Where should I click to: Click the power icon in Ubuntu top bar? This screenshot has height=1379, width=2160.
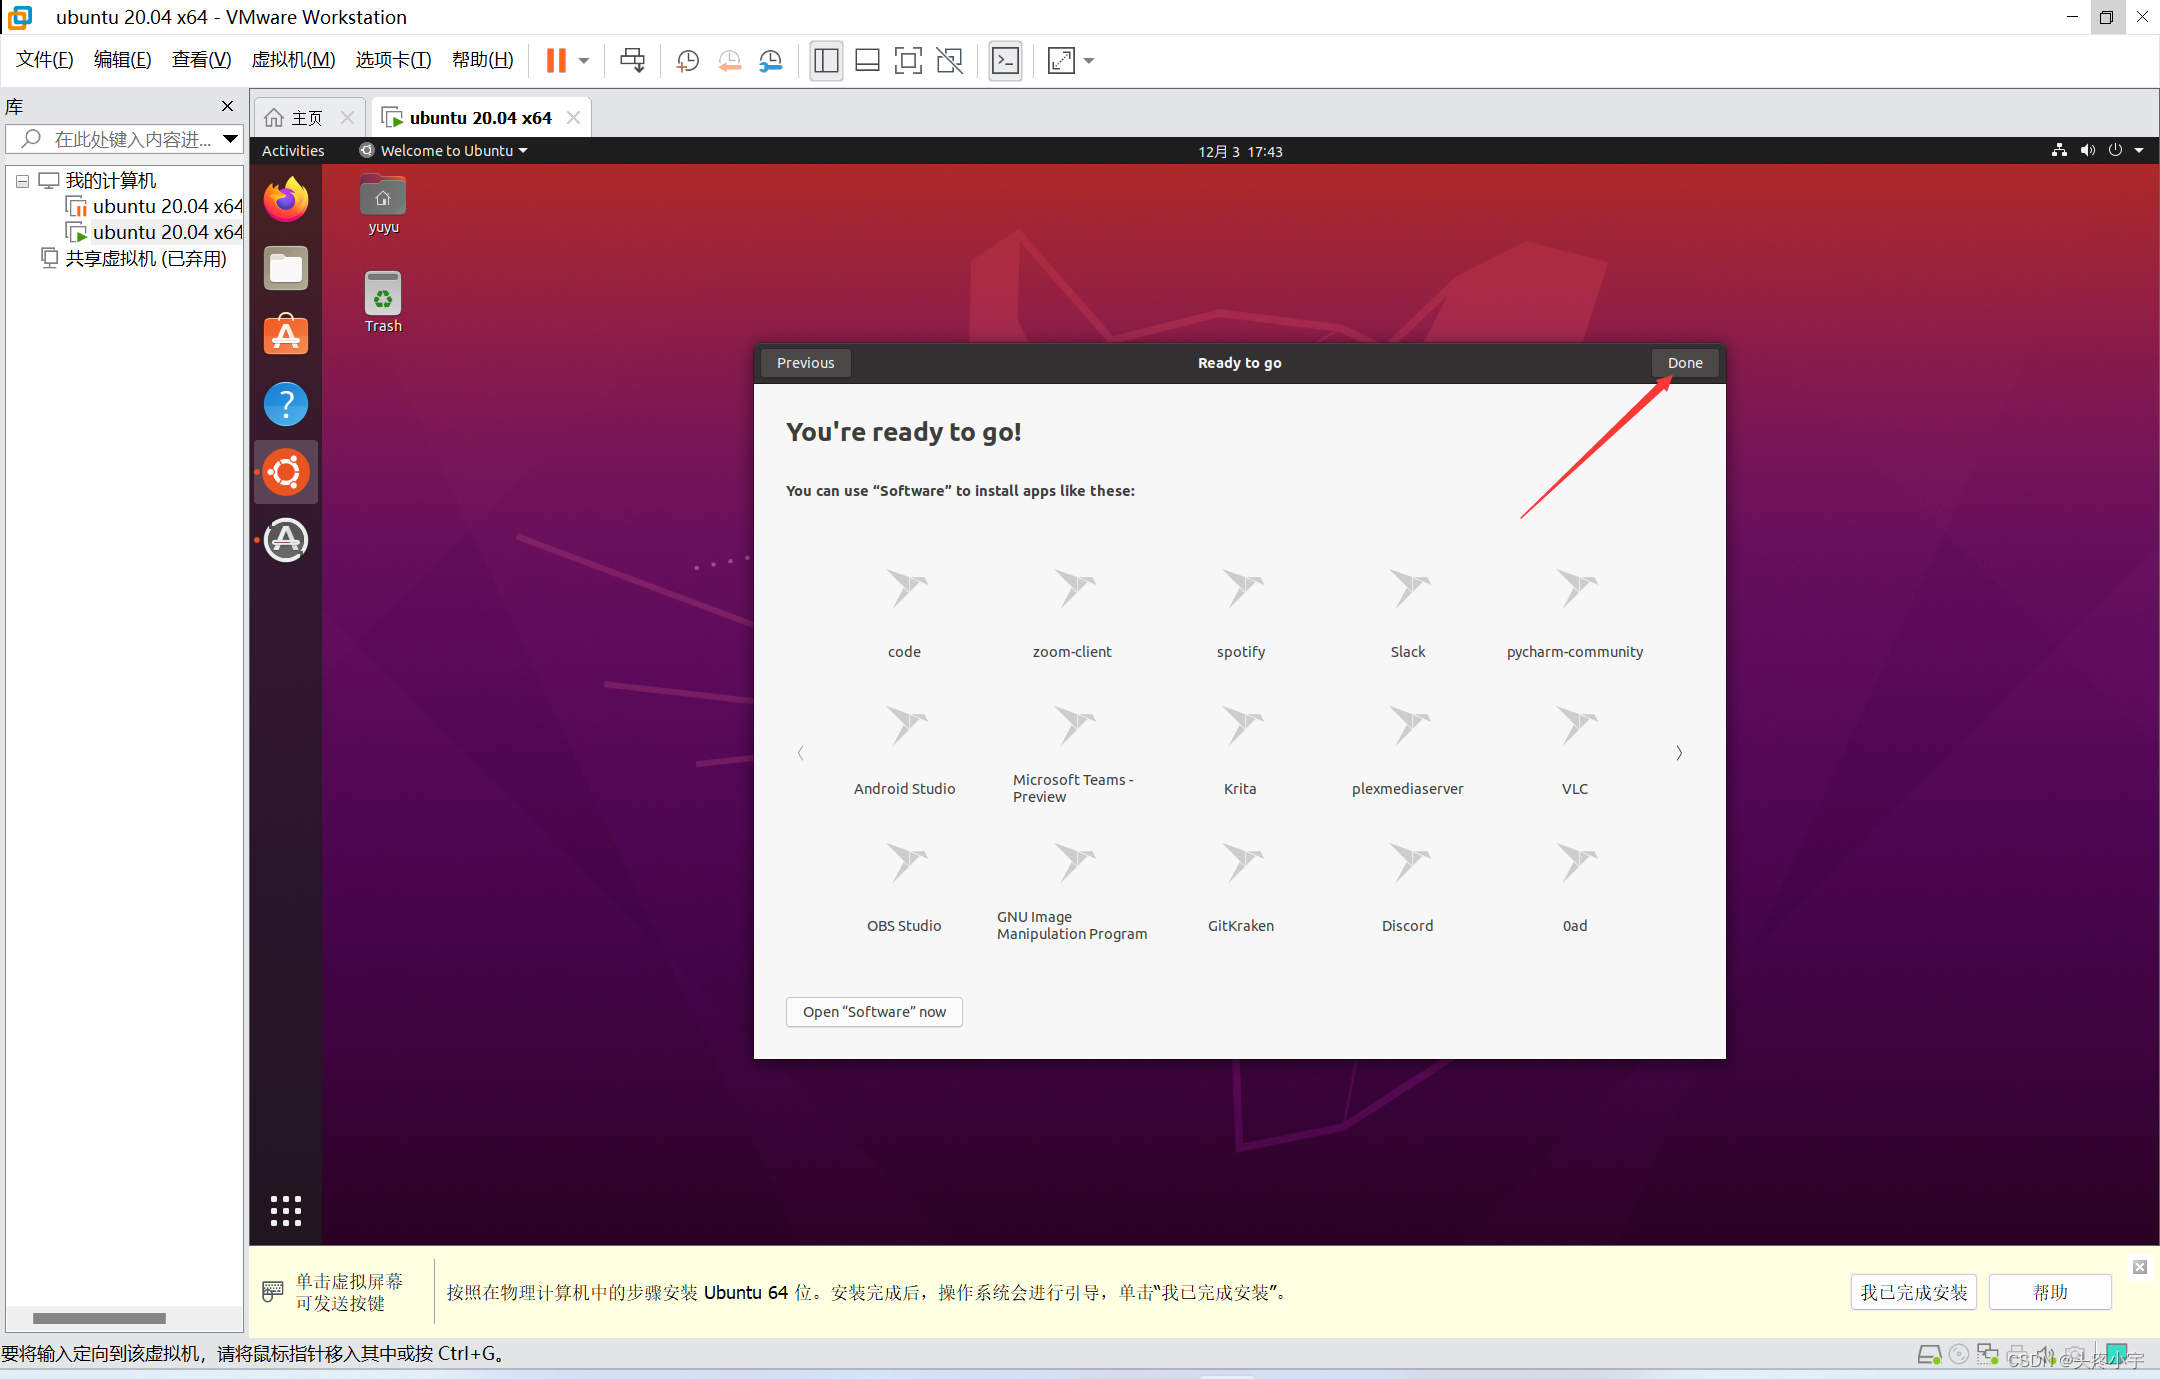pyautogui.click(x=2115, y=151)
